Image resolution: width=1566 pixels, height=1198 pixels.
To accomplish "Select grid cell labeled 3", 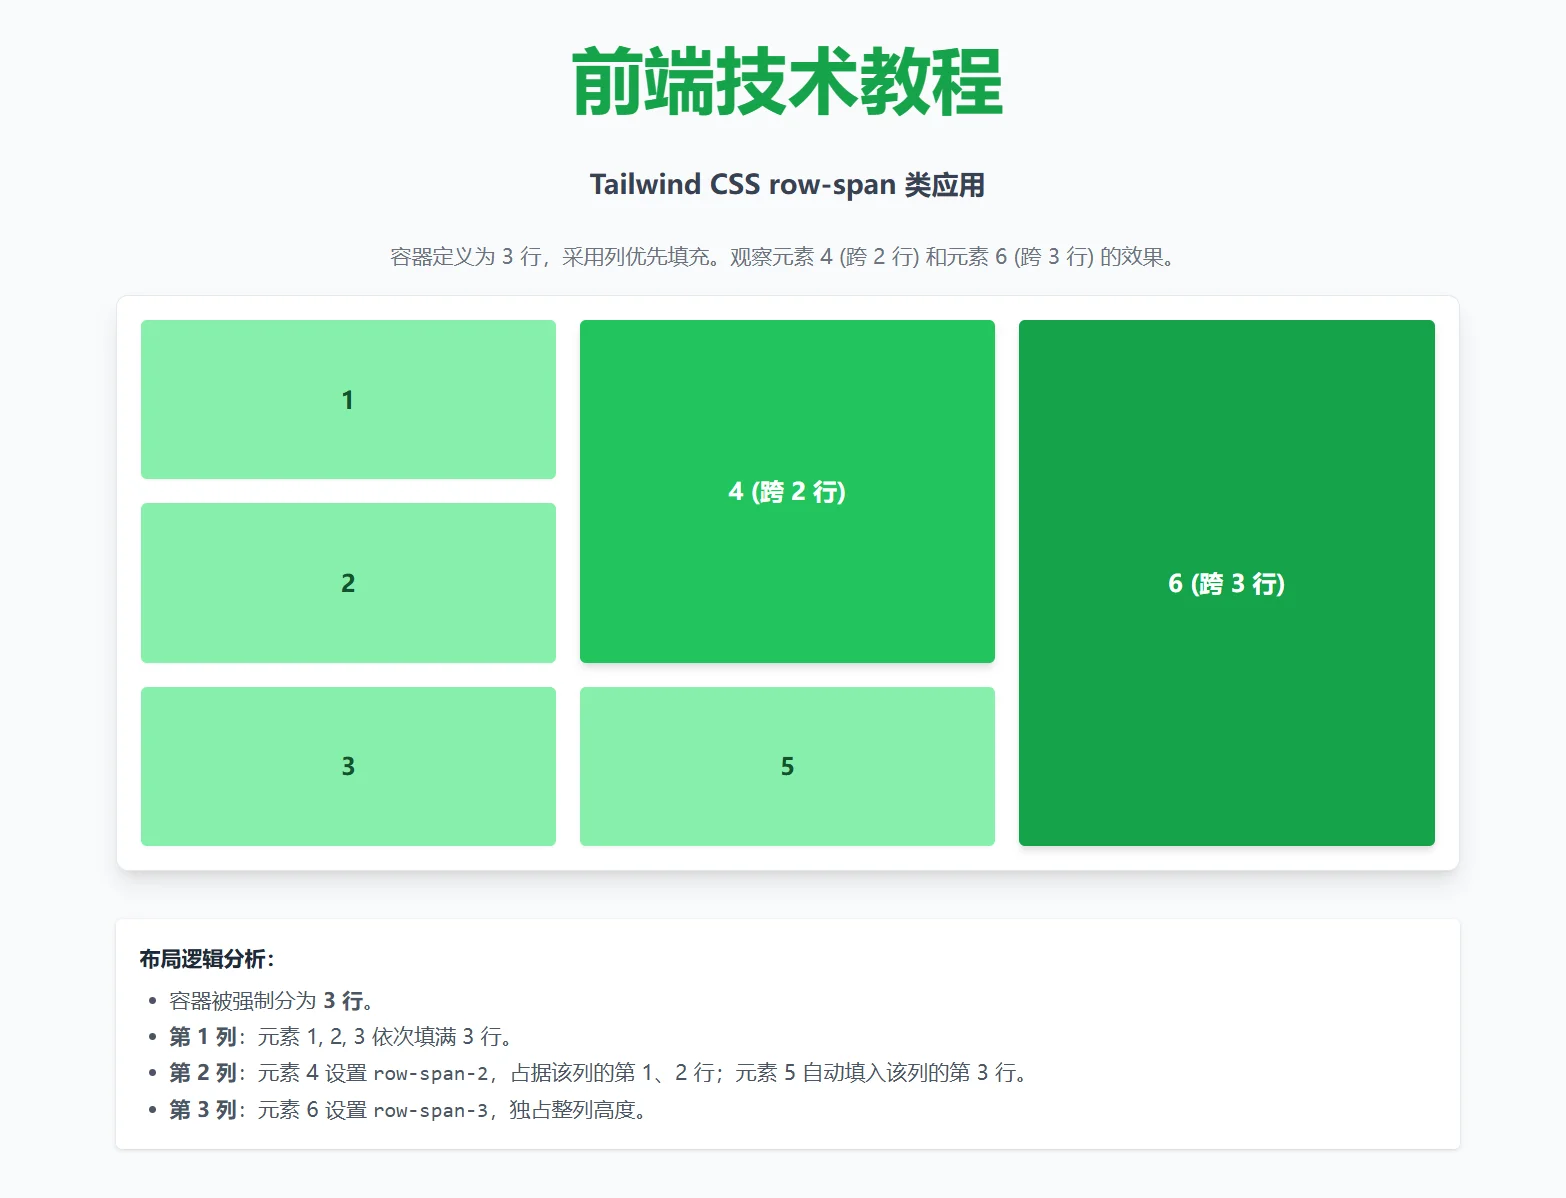I will [348, 766].
